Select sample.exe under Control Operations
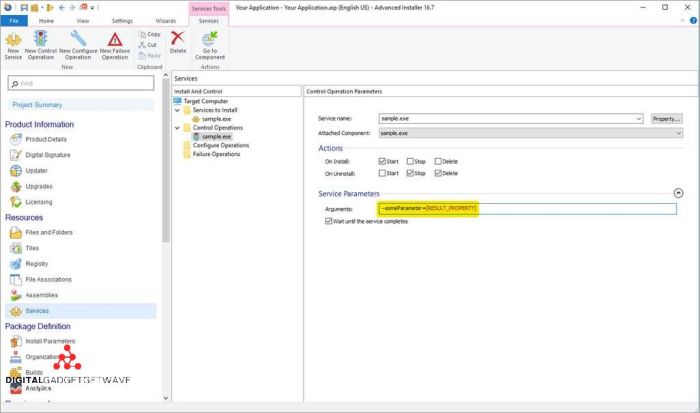700x413 pixels. pyautogui.click(x=217, y=137)
